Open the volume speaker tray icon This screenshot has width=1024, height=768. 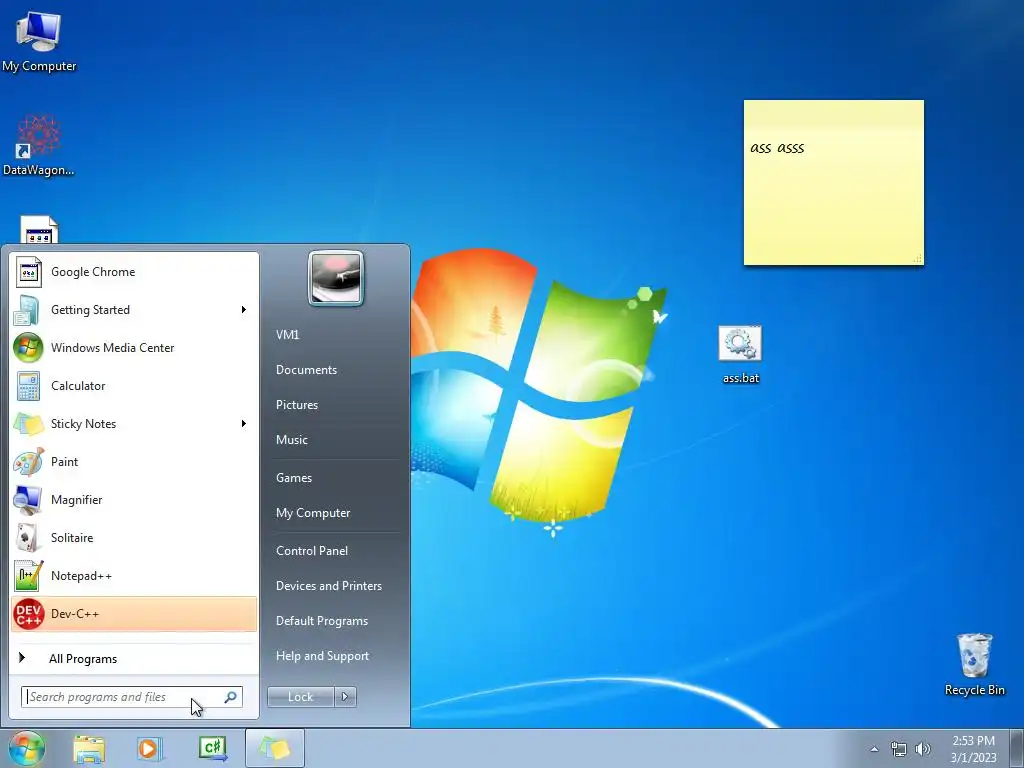point(923,749)
